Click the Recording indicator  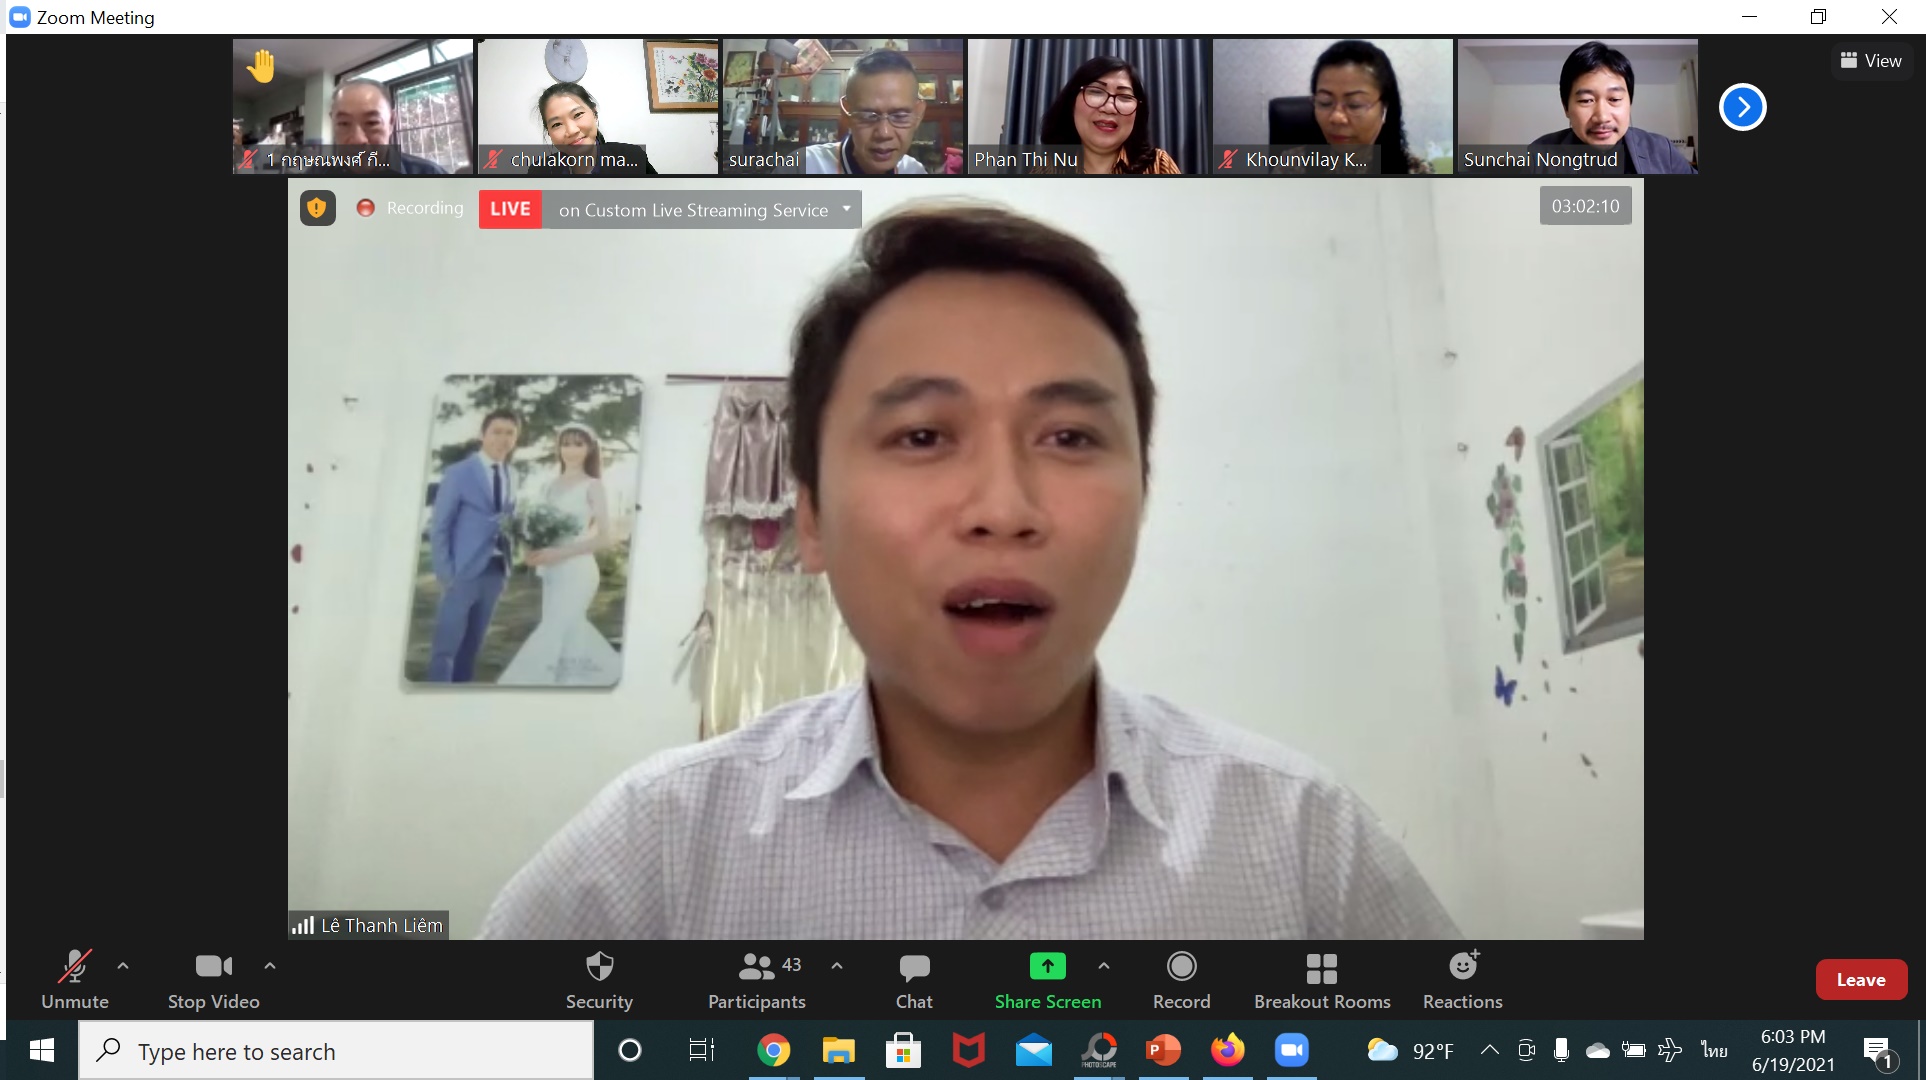(410, 208)
